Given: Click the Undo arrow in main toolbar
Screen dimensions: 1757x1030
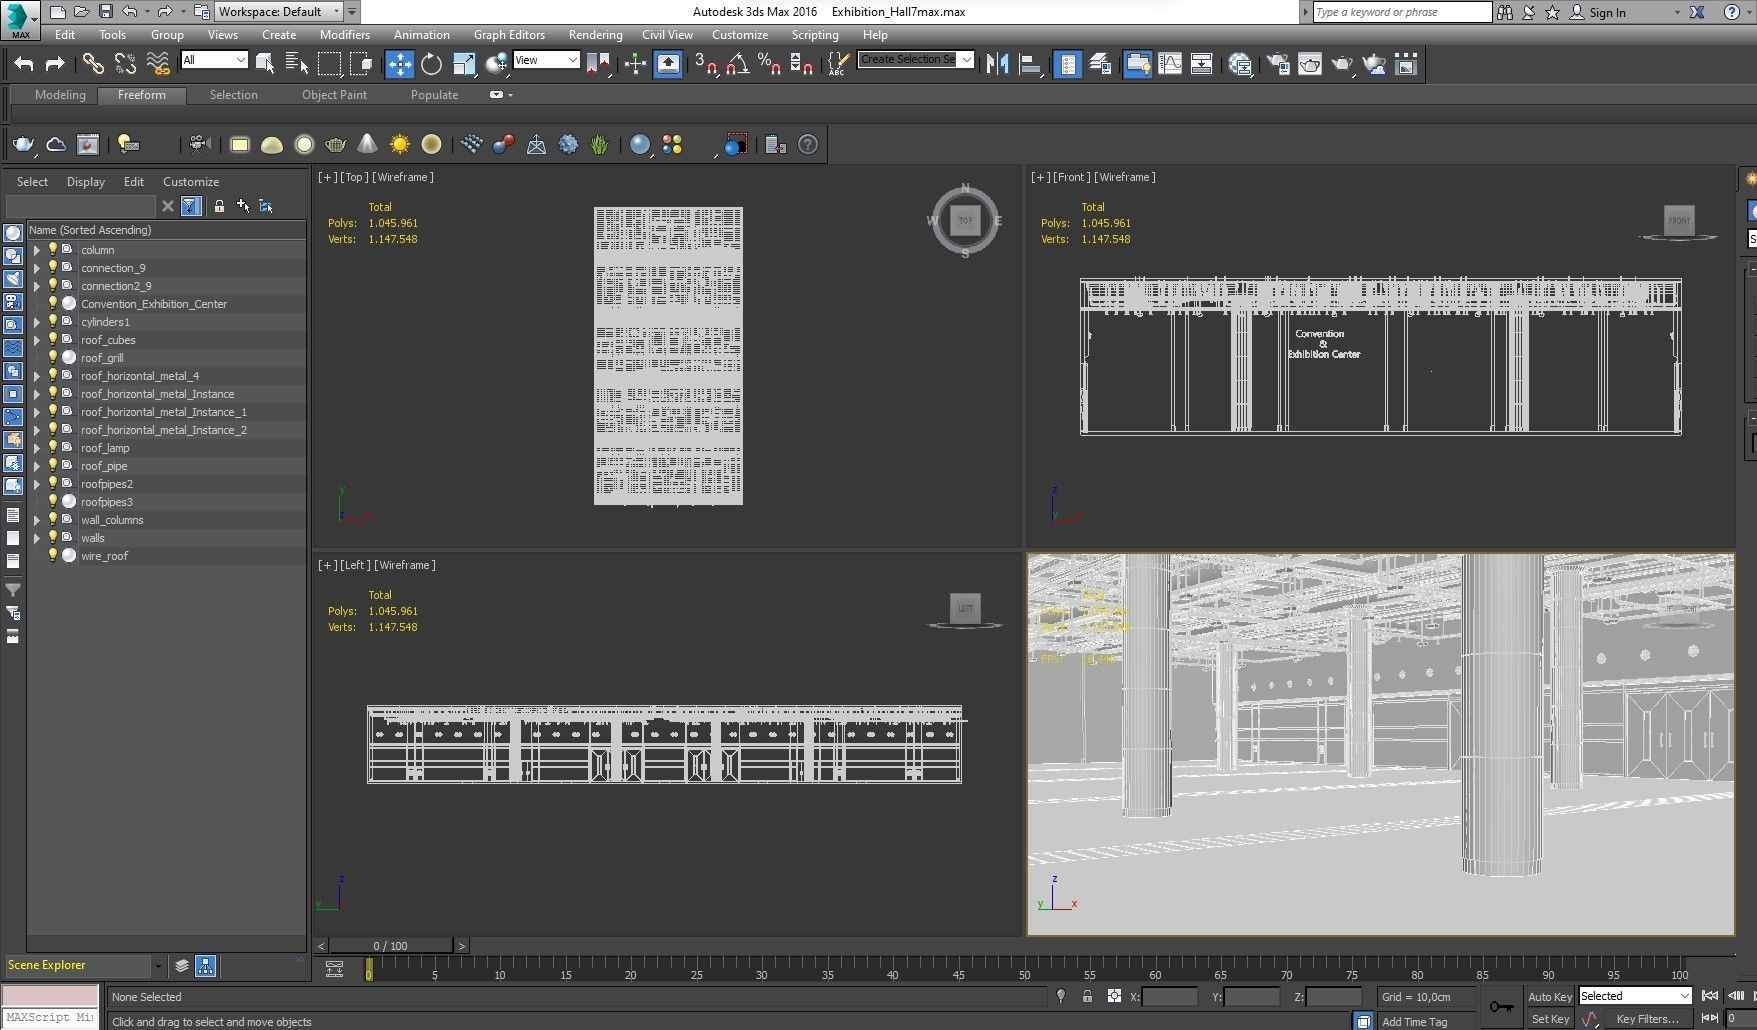Looking at the screenshot, I should 23,64.
